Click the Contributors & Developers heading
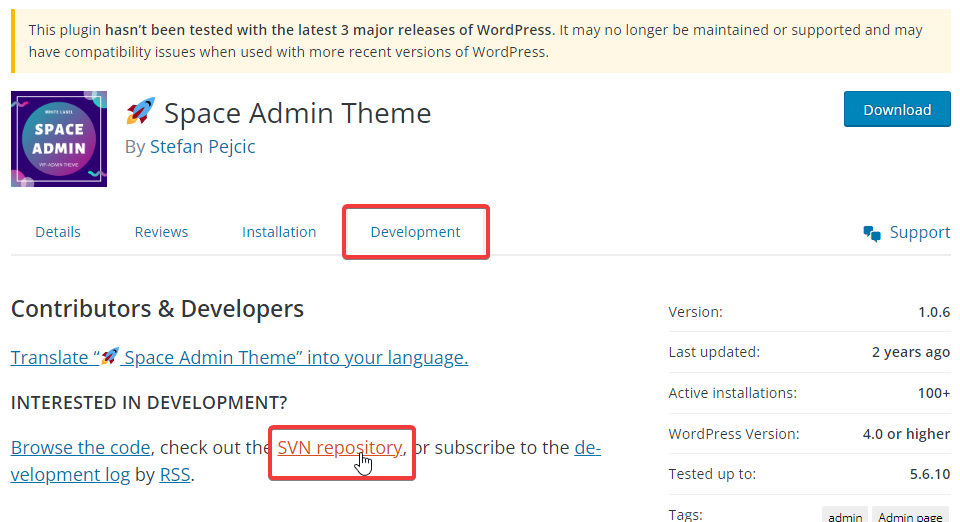 (157, 309)
